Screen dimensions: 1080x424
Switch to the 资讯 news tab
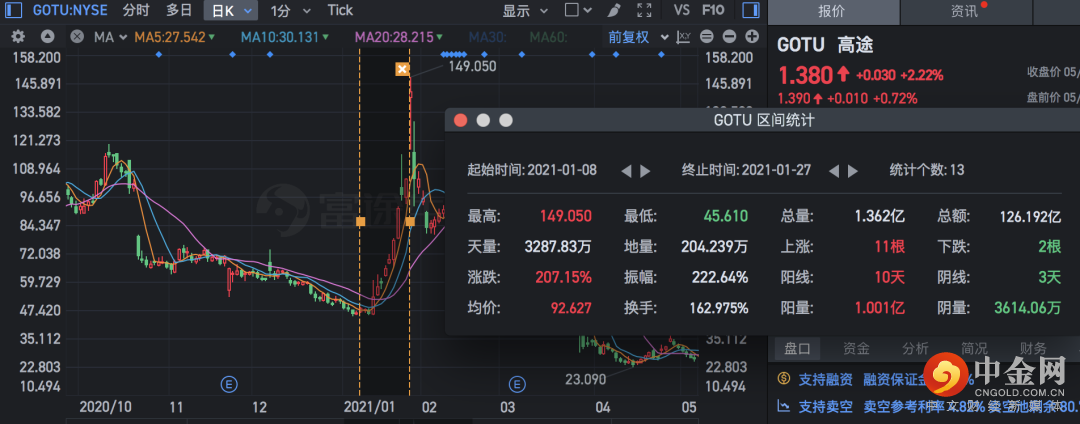pos(965,12)
